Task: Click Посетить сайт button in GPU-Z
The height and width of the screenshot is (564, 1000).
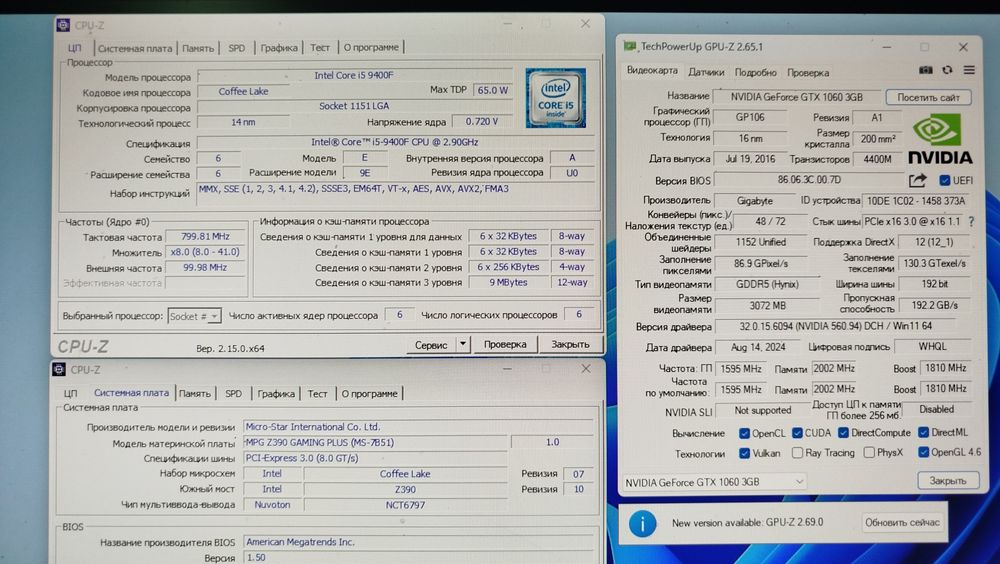Action: pyautogui.click(x=928, y=98)
